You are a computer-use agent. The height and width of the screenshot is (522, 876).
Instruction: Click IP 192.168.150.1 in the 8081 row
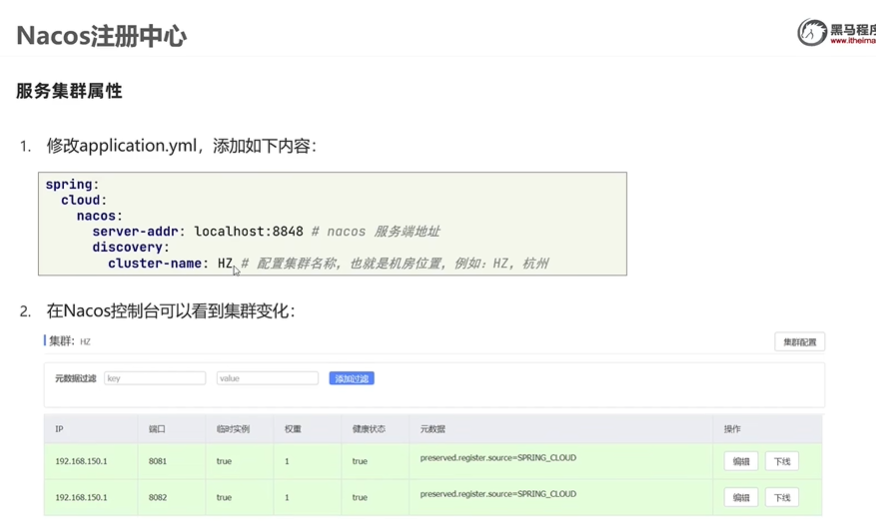[81, 461]
